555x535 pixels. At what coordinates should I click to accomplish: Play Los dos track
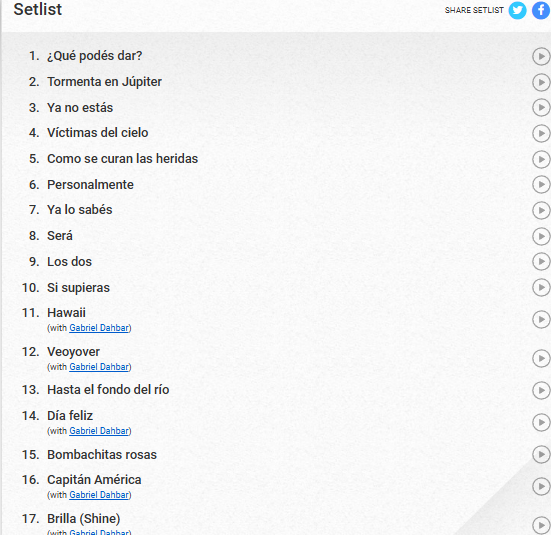[x=541, y=262]
